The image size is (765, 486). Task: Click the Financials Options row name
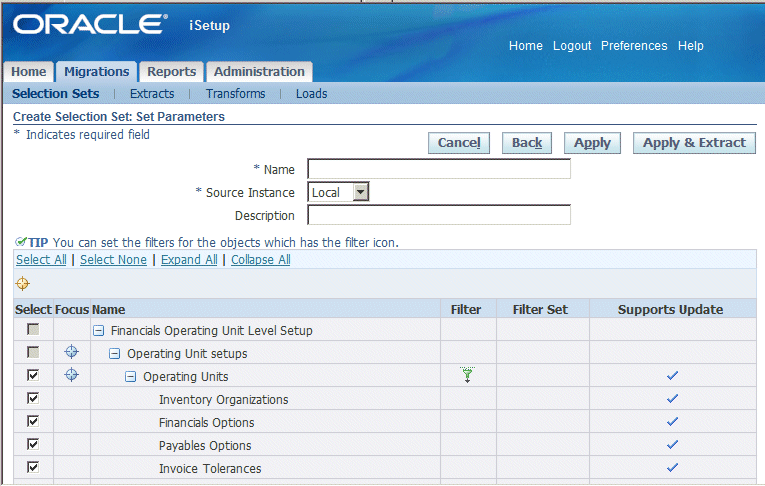click(206, 423)
